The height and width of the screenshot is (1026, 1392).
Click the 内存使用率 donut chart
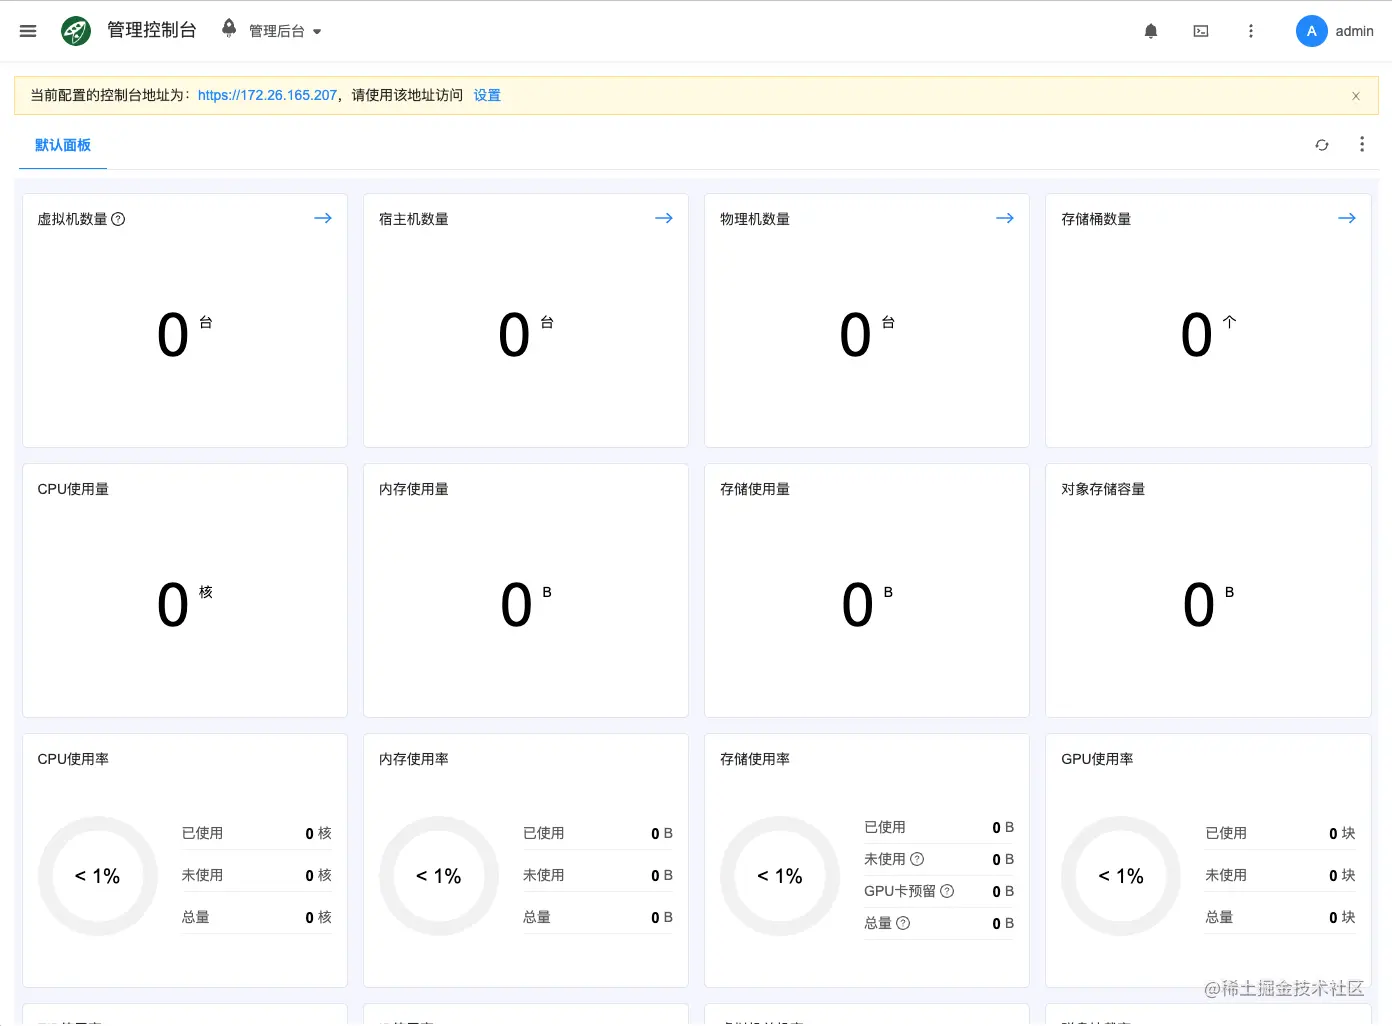click(x=439, y=876)
